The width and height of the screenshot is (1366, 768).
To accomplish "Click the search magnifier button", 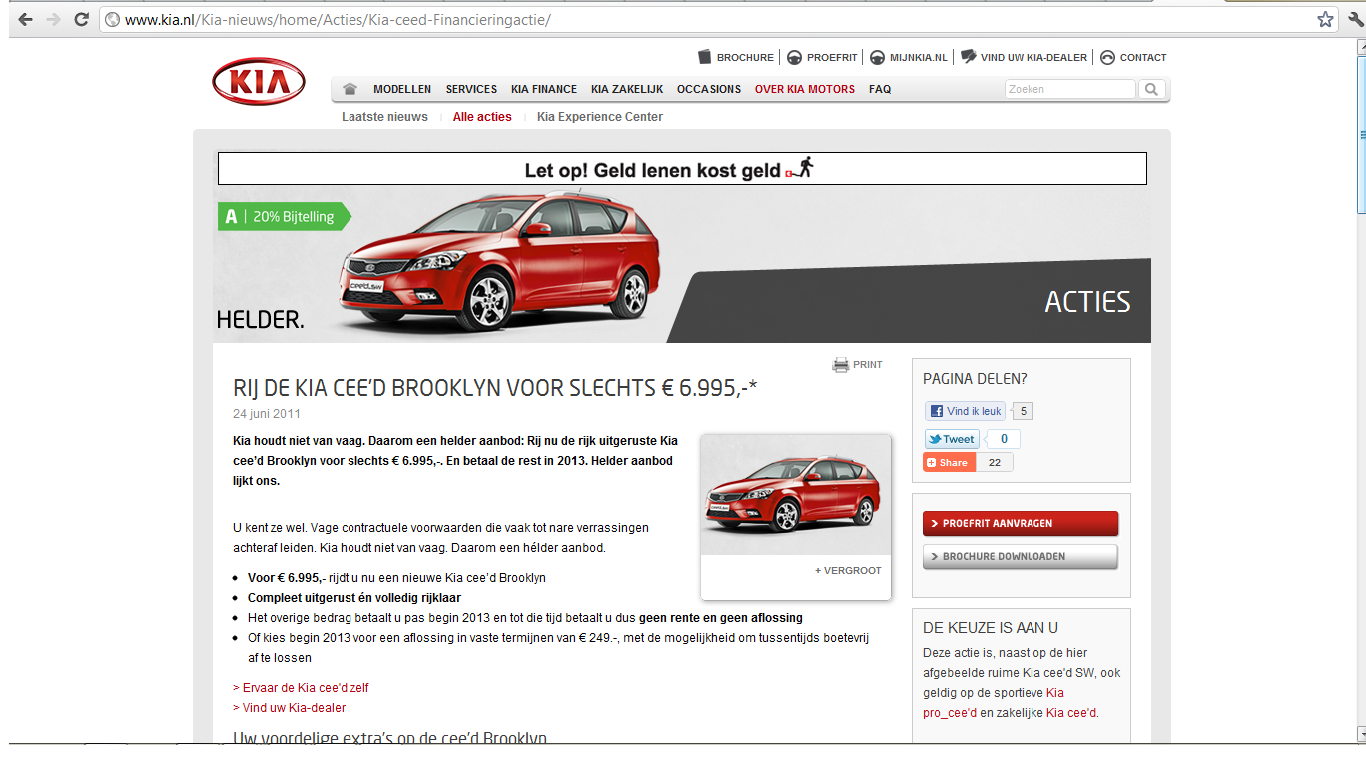I will click(x=1152, y=89).
